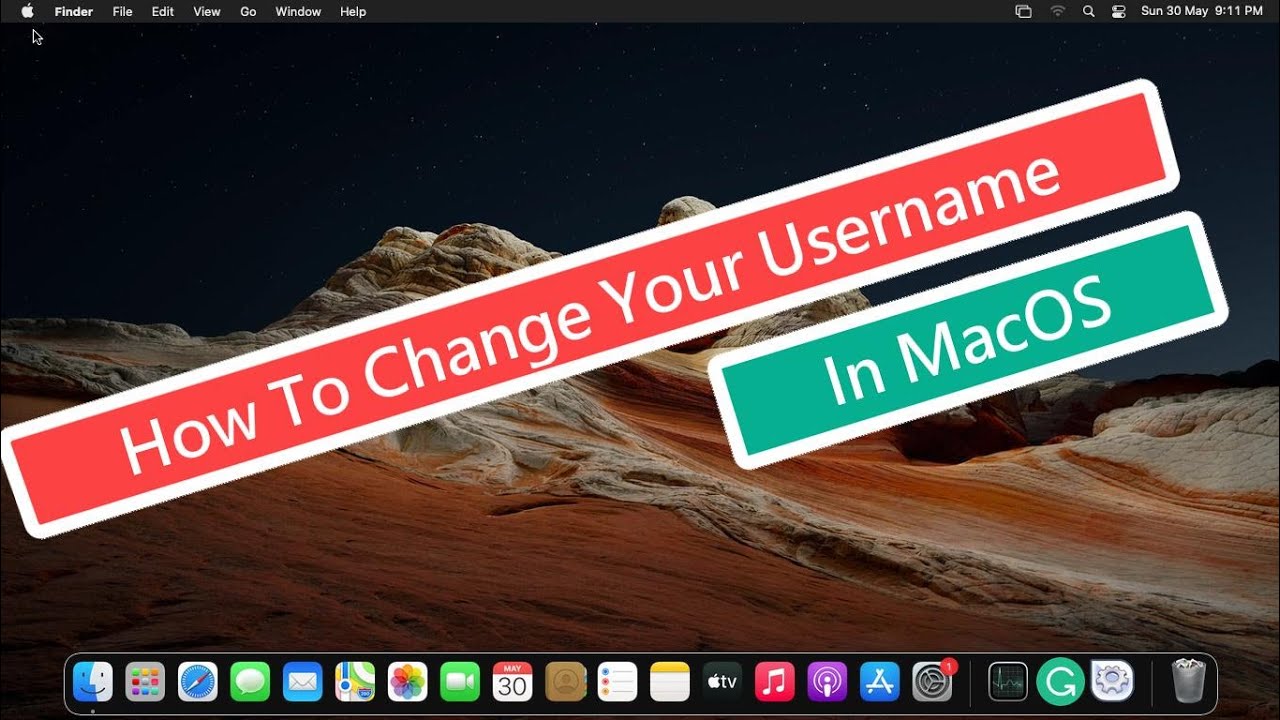Open the Finder menu

click(x=74, y=11)
